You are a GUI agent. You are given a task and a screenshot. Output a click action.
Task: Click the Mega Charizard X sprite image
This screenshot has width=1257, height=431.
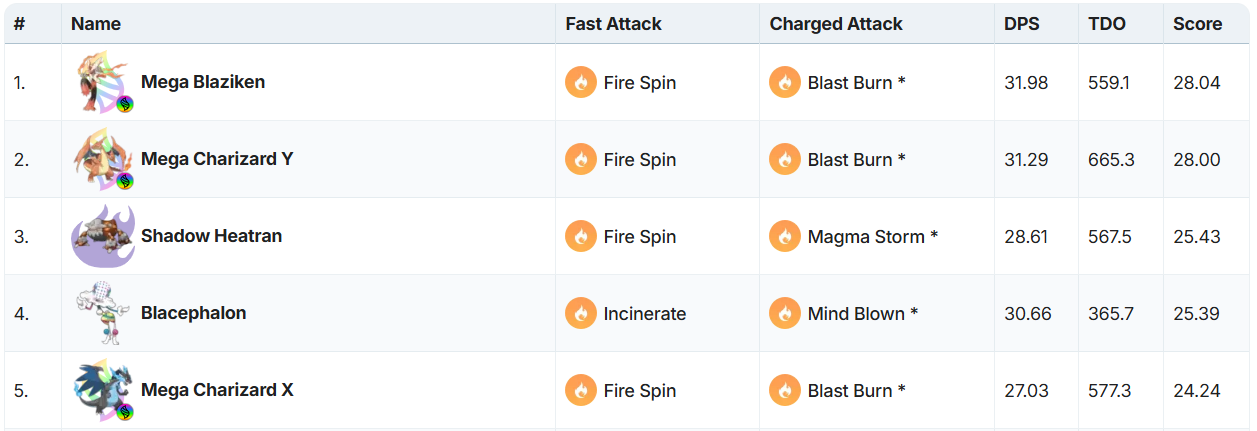point(103,391)
